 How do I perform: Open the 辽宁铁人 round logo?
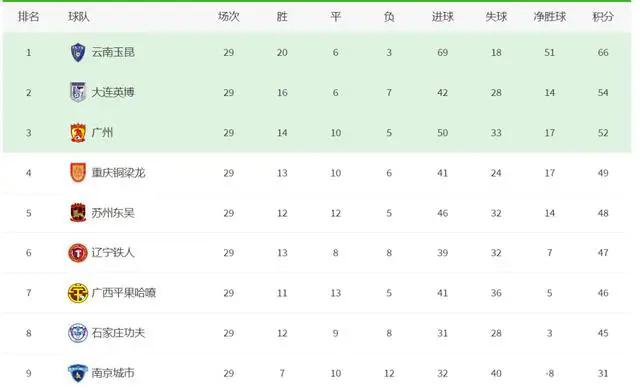pos(78,253)
